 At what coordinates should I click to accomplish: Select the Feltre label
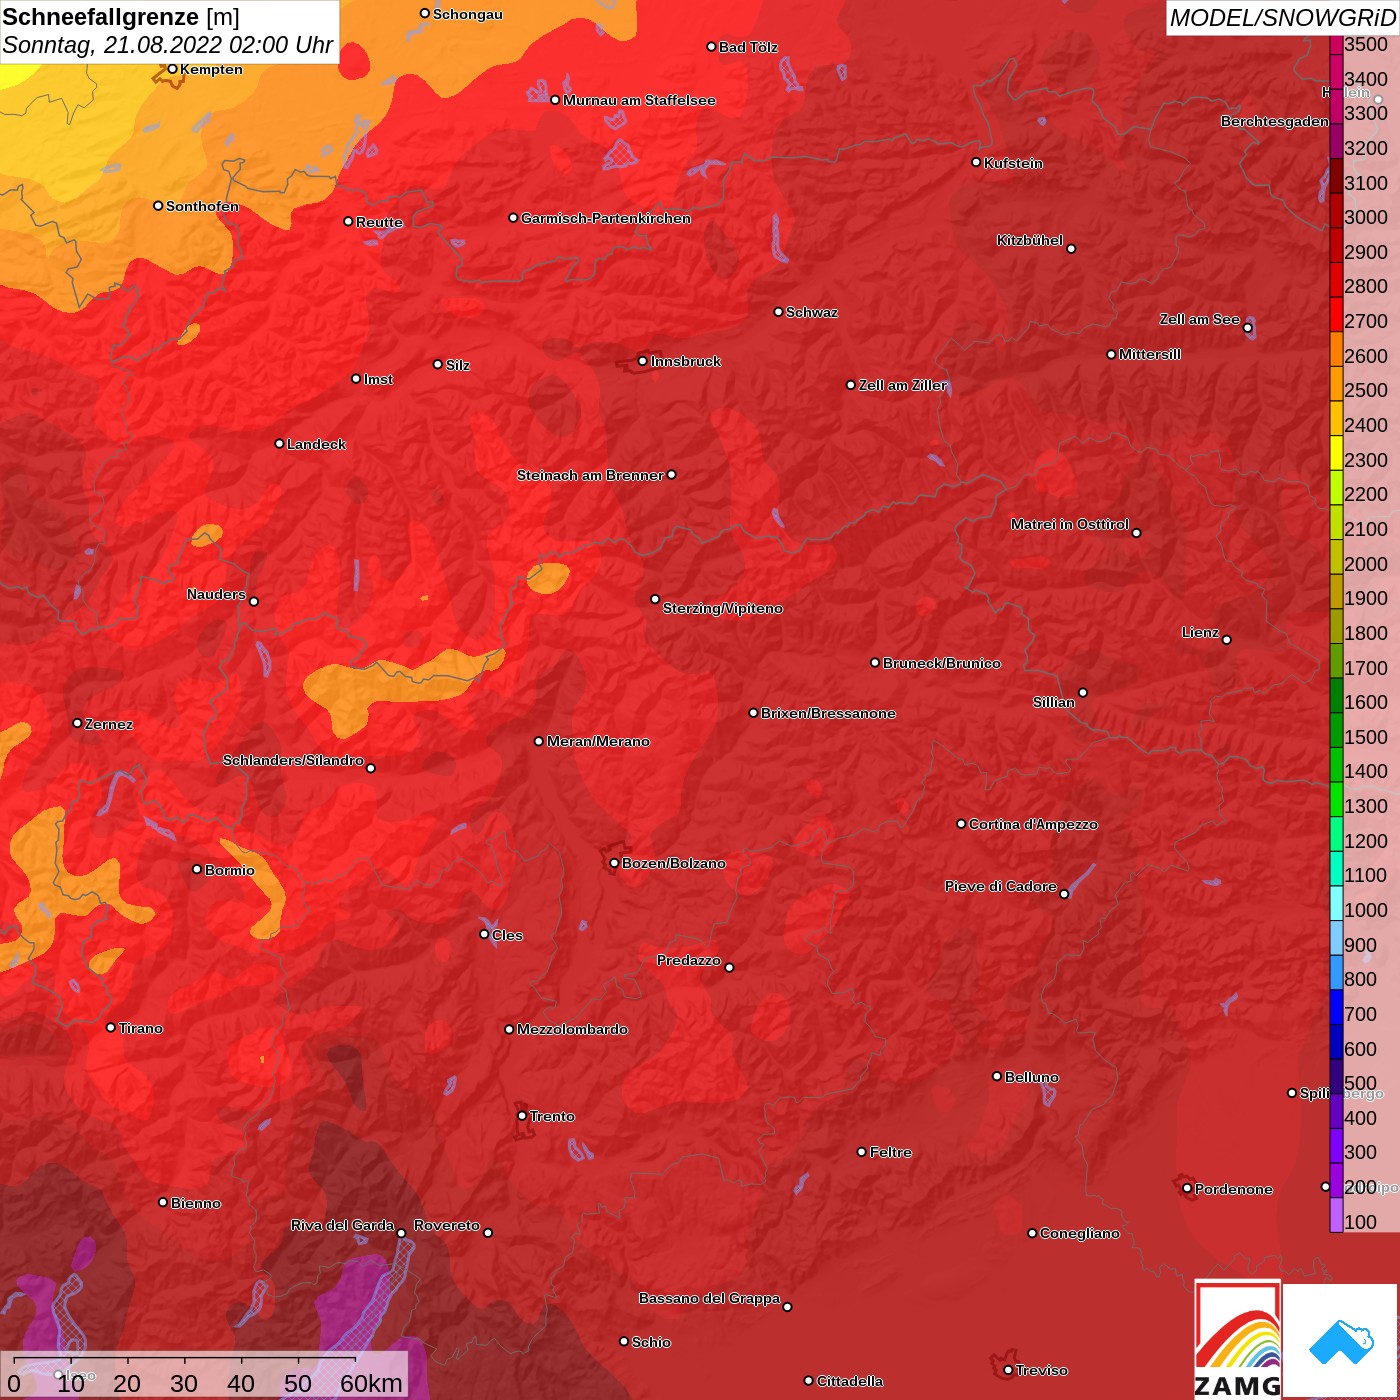pos(890,1152)
